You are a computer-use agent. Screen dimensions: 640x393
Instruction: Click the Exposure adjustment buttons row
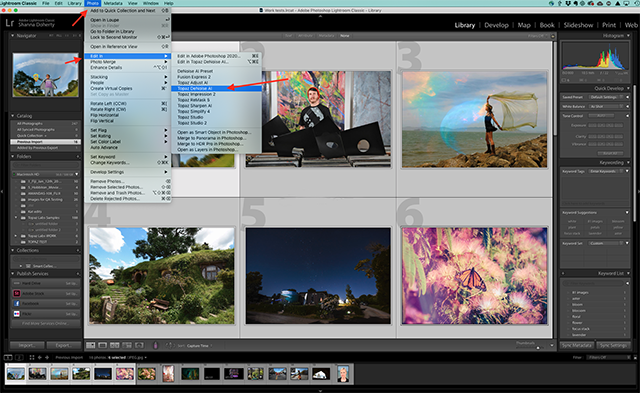coord(605,125)
